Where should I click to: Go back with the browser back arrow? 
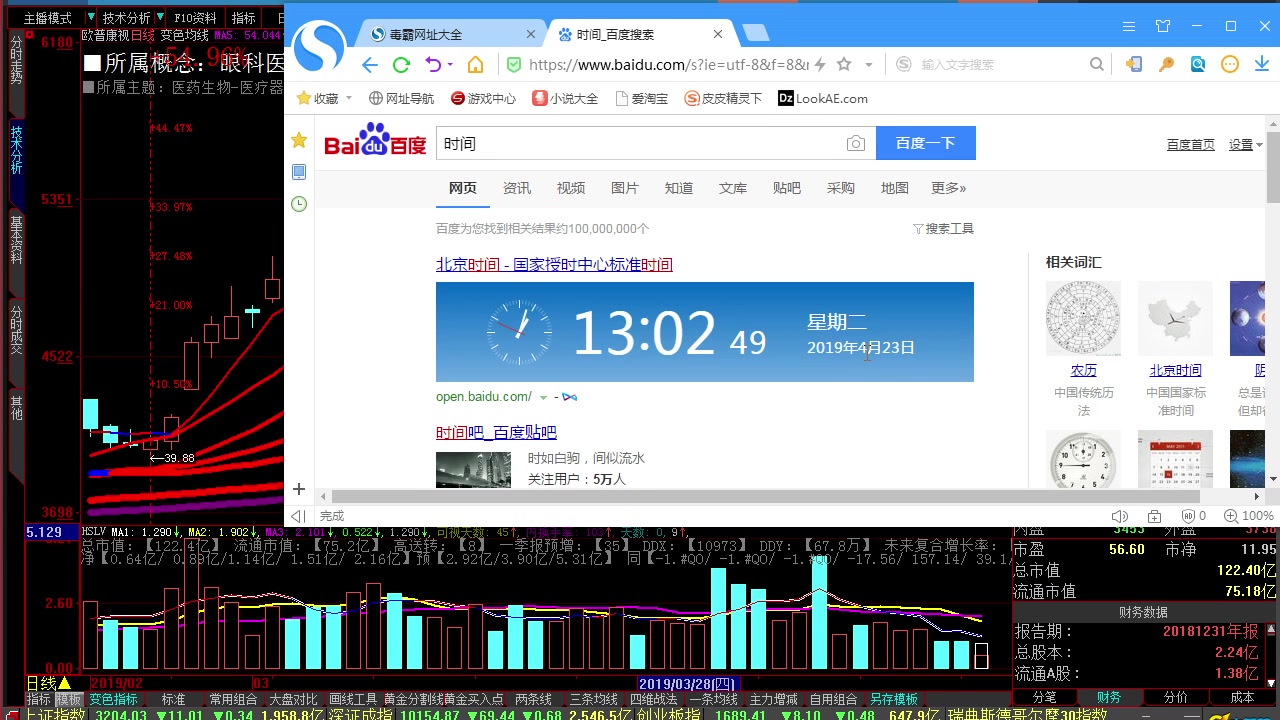click(370, 65)
